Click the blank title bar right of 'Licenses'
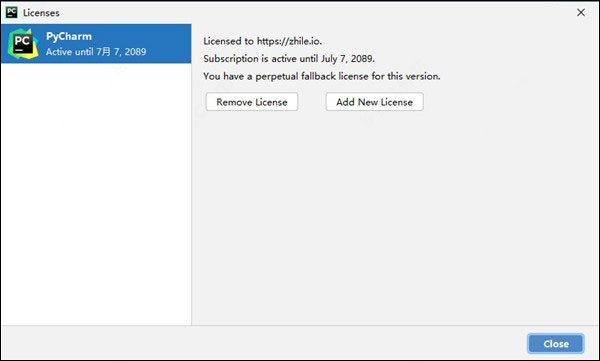 point(317,13)
